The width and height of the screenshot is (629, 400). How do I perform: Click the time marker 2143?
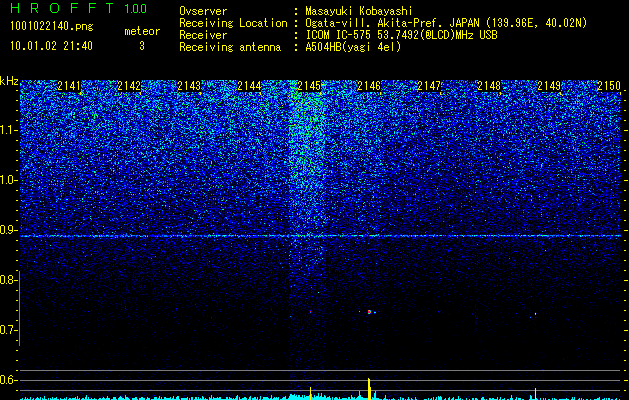click(x=189, y=86)
